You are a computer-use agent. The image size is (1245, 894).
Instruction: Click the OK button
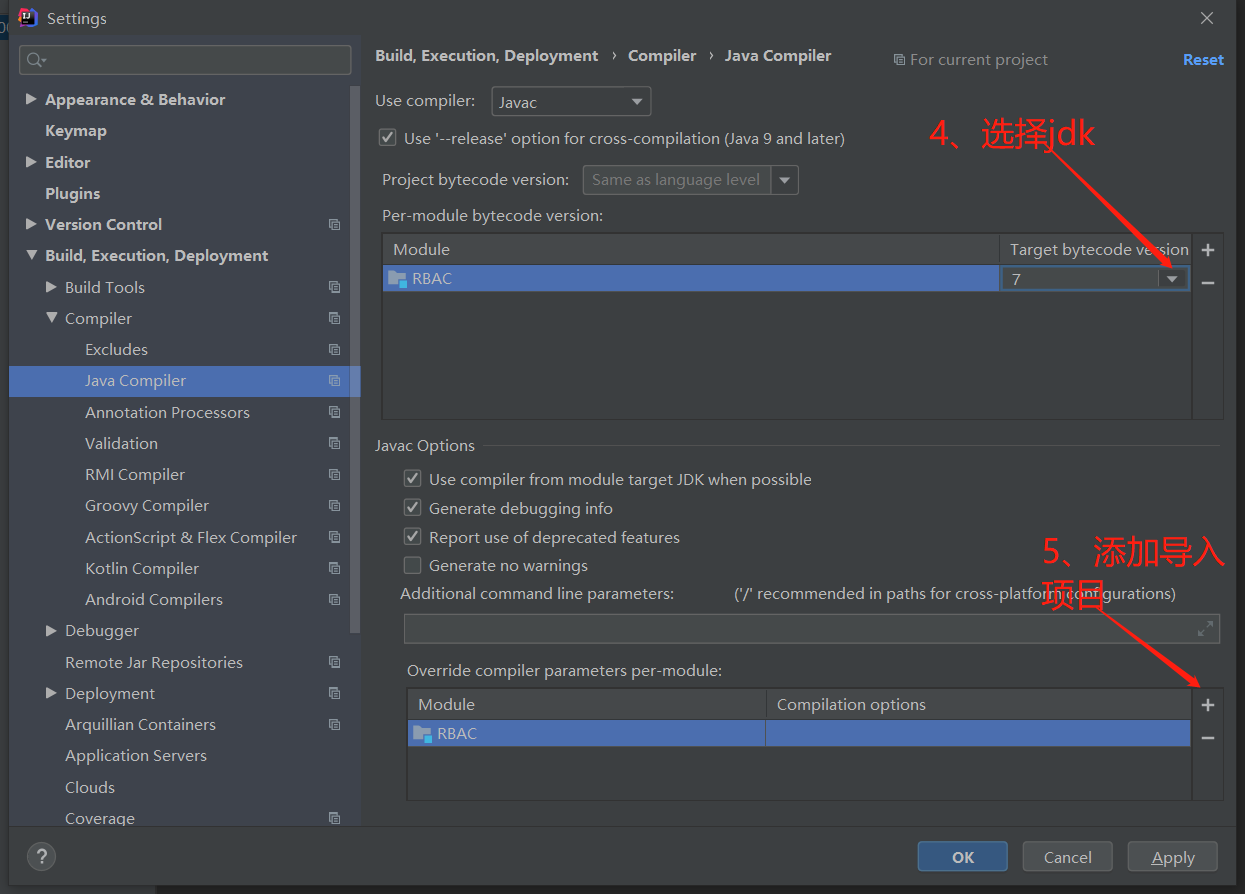962,857
